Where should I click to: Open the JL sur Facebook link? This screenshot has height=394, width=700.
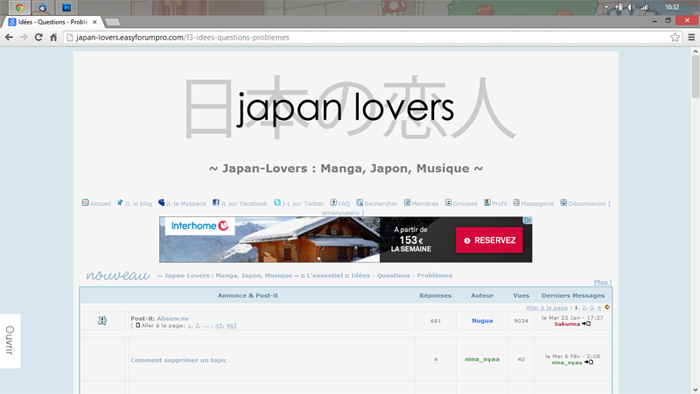(x=244, y=203)
